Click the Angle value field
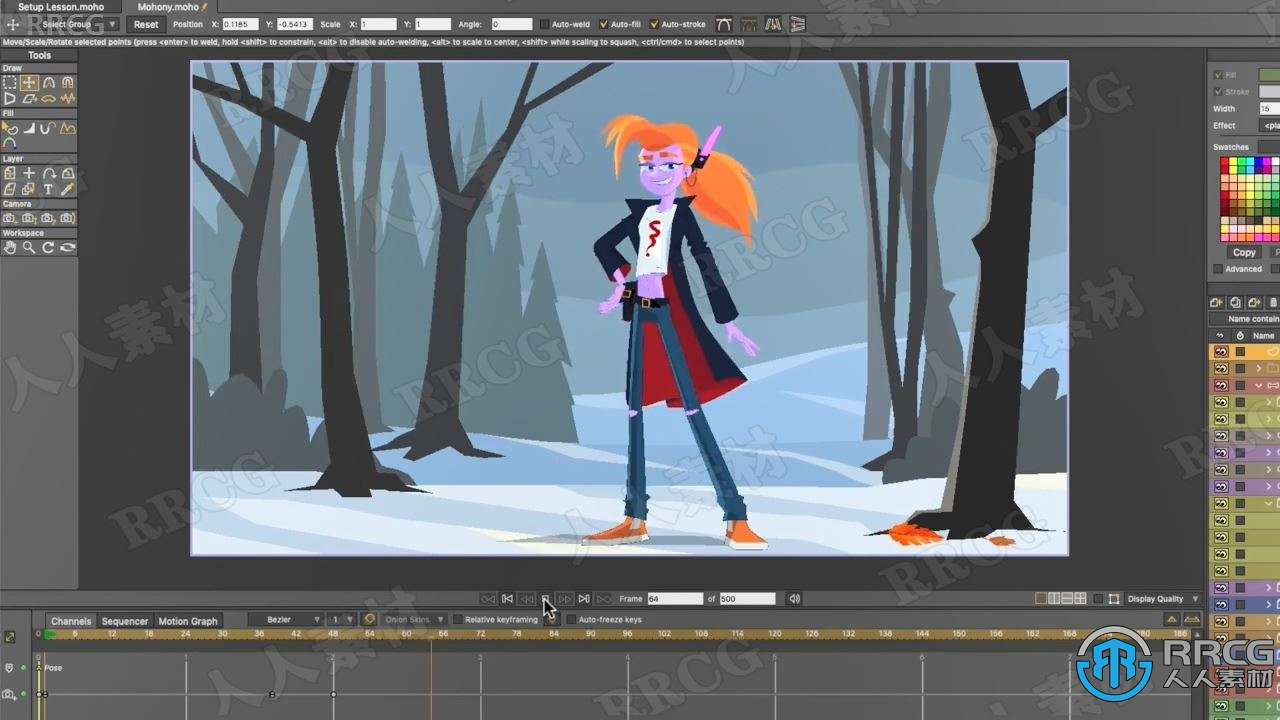Viewport: 1280px width, 720px height. pos(511,24)
